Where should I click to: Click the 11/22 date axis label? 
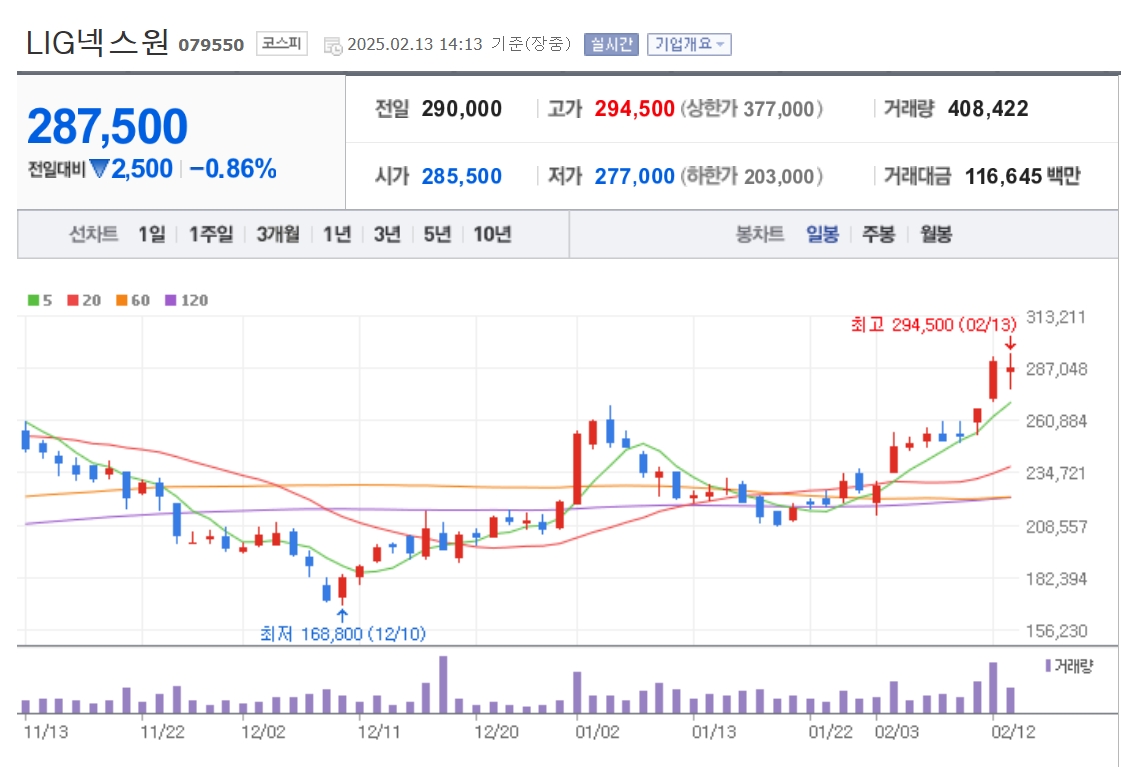pyautogui.click(x=162, y=732)
